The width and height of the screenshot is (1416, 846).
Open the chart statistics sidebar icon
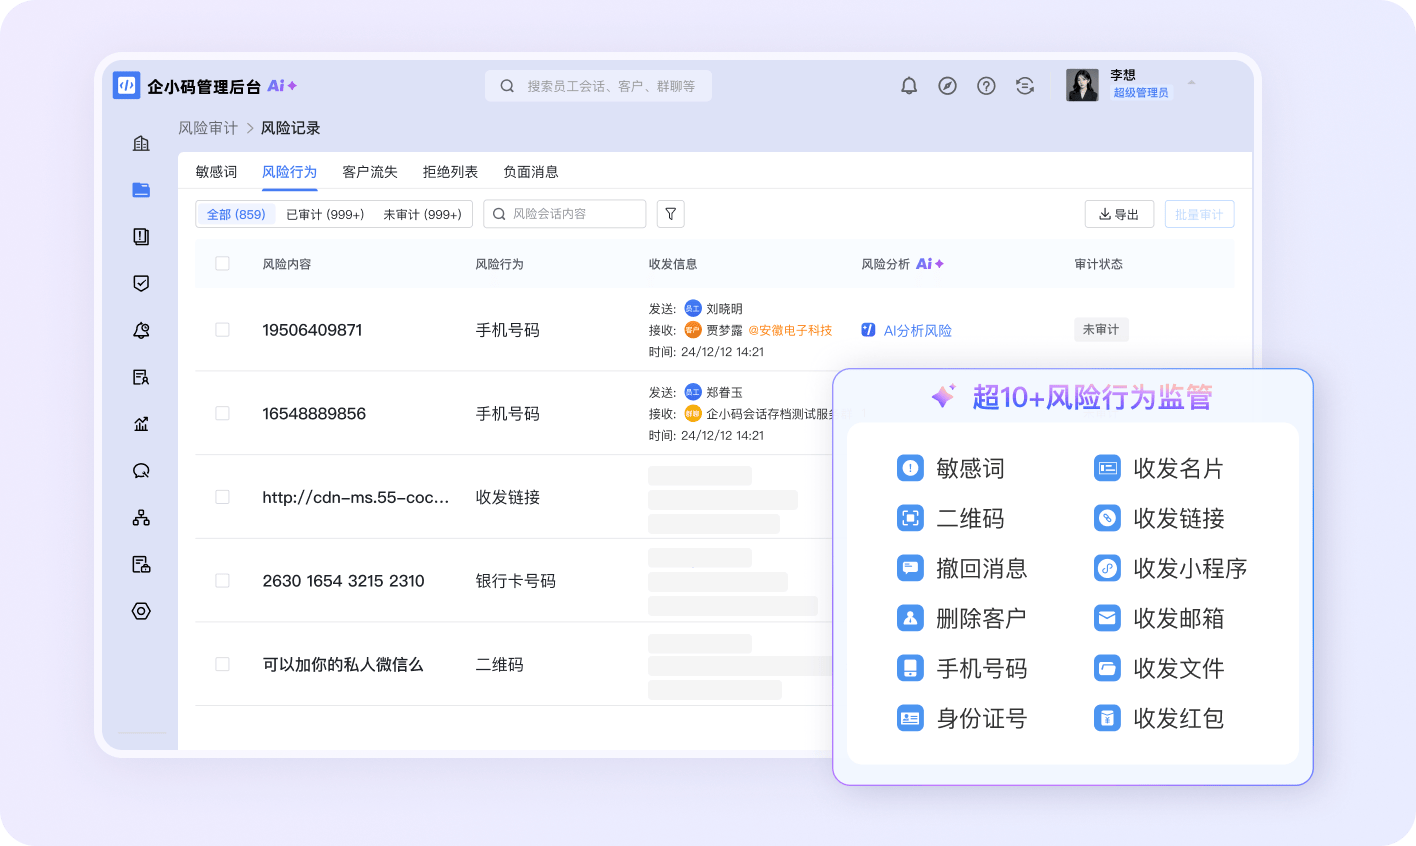pos(141,424)
